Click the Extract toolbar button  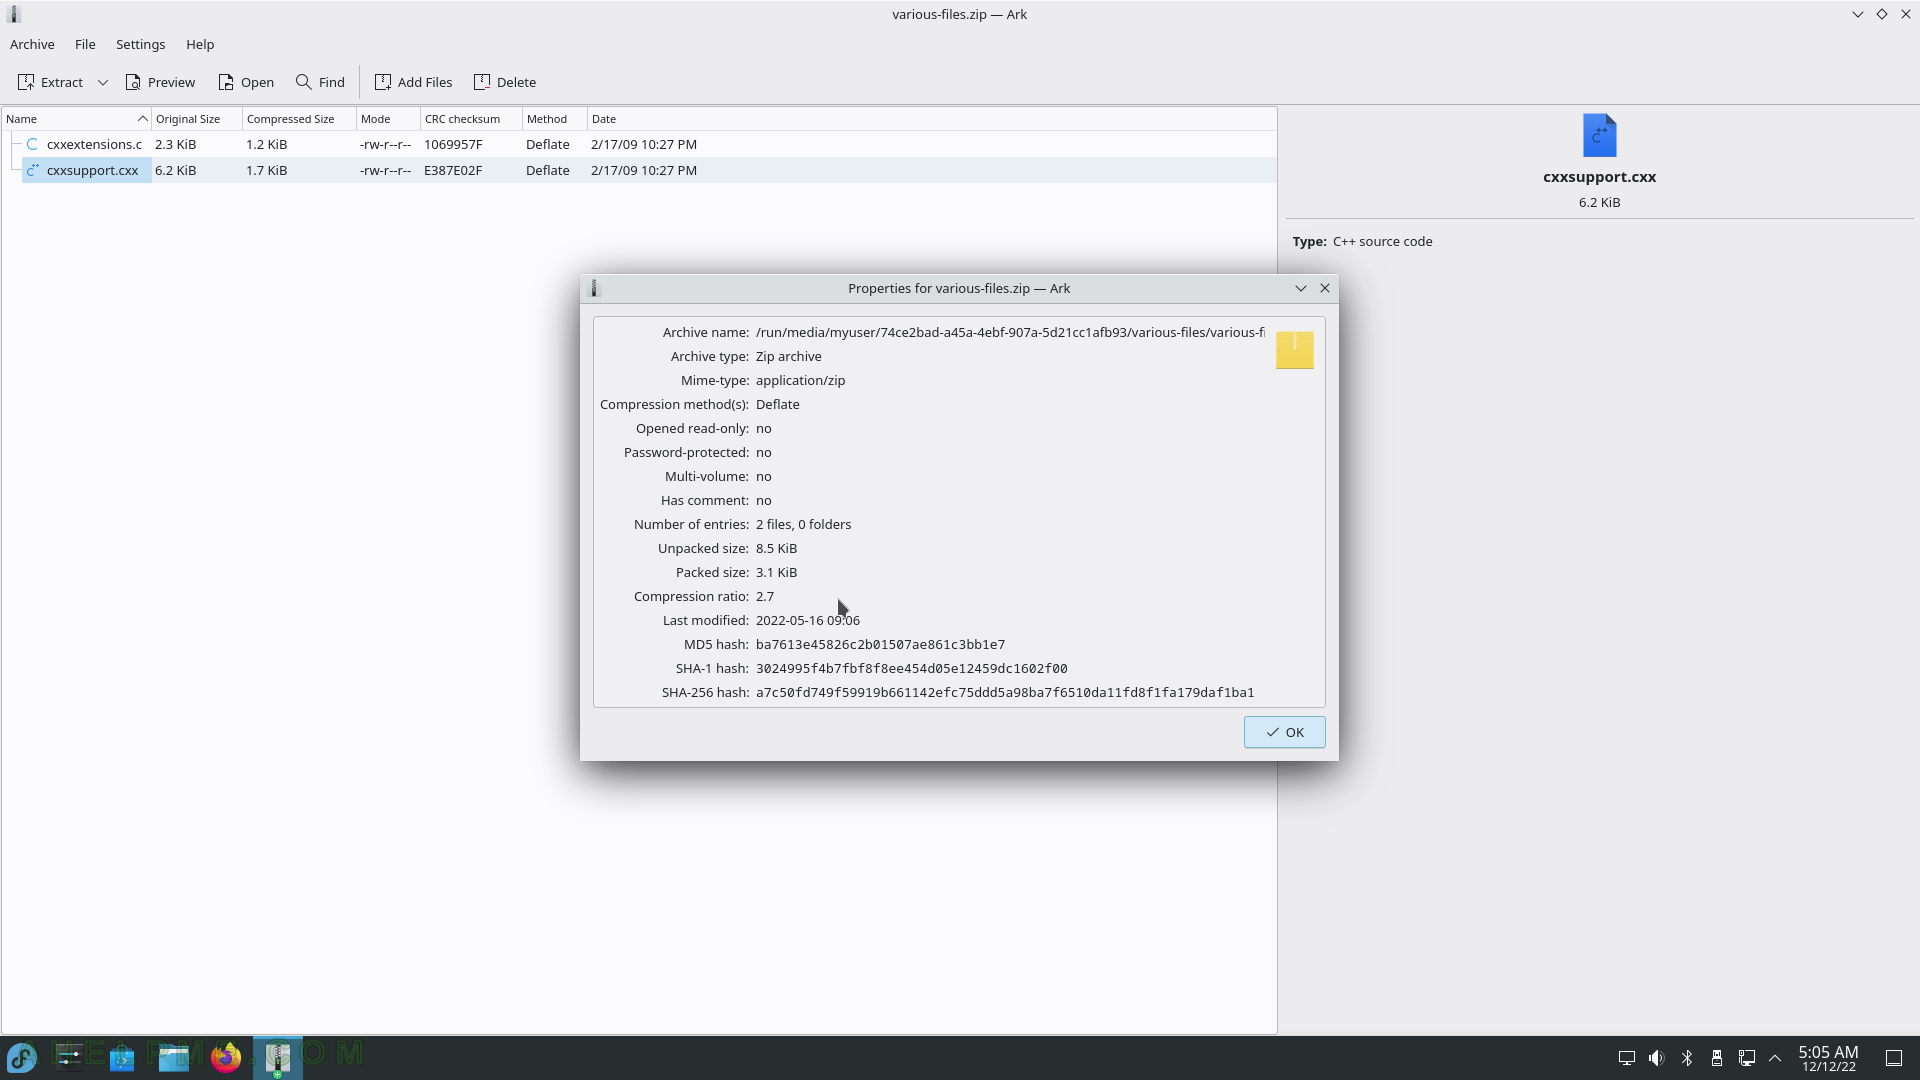coord(50,82)
